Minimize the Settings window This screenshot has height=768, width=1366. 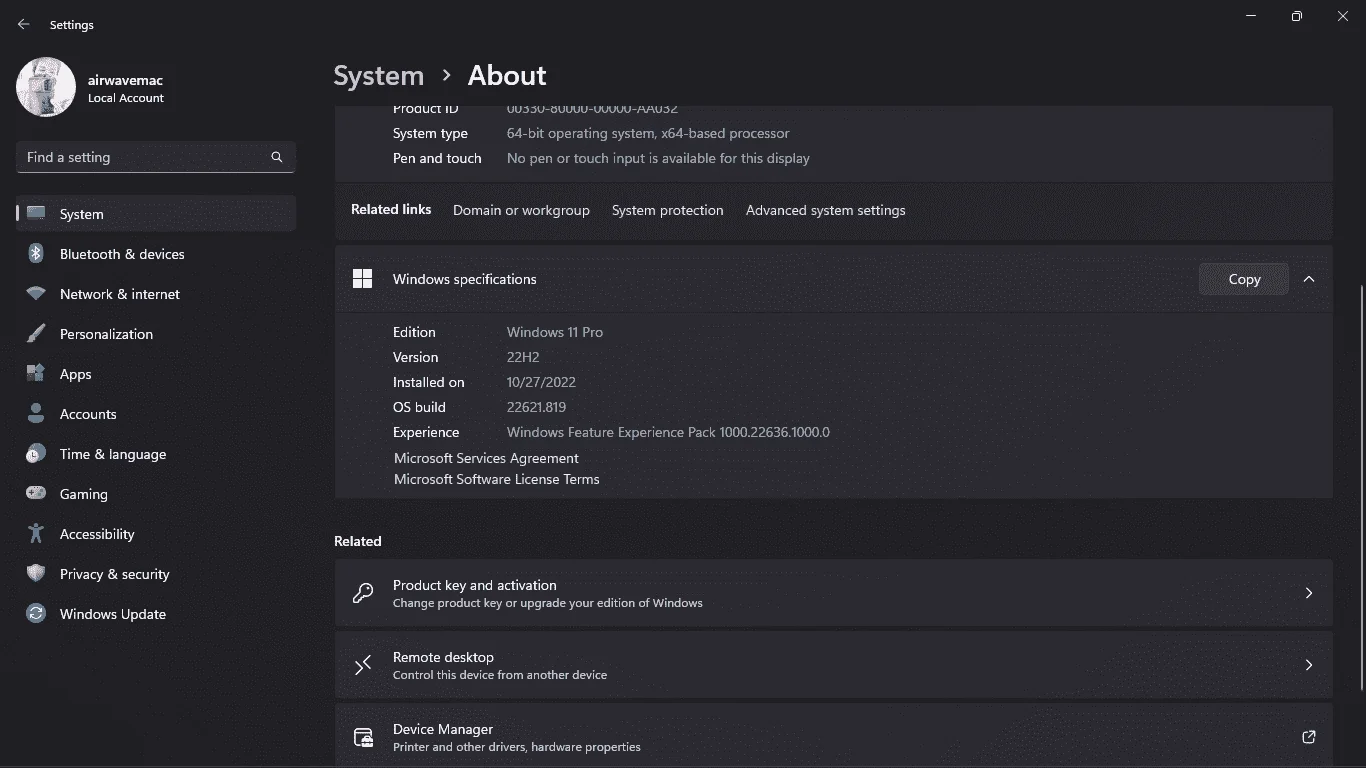[x=1251, y=16]
